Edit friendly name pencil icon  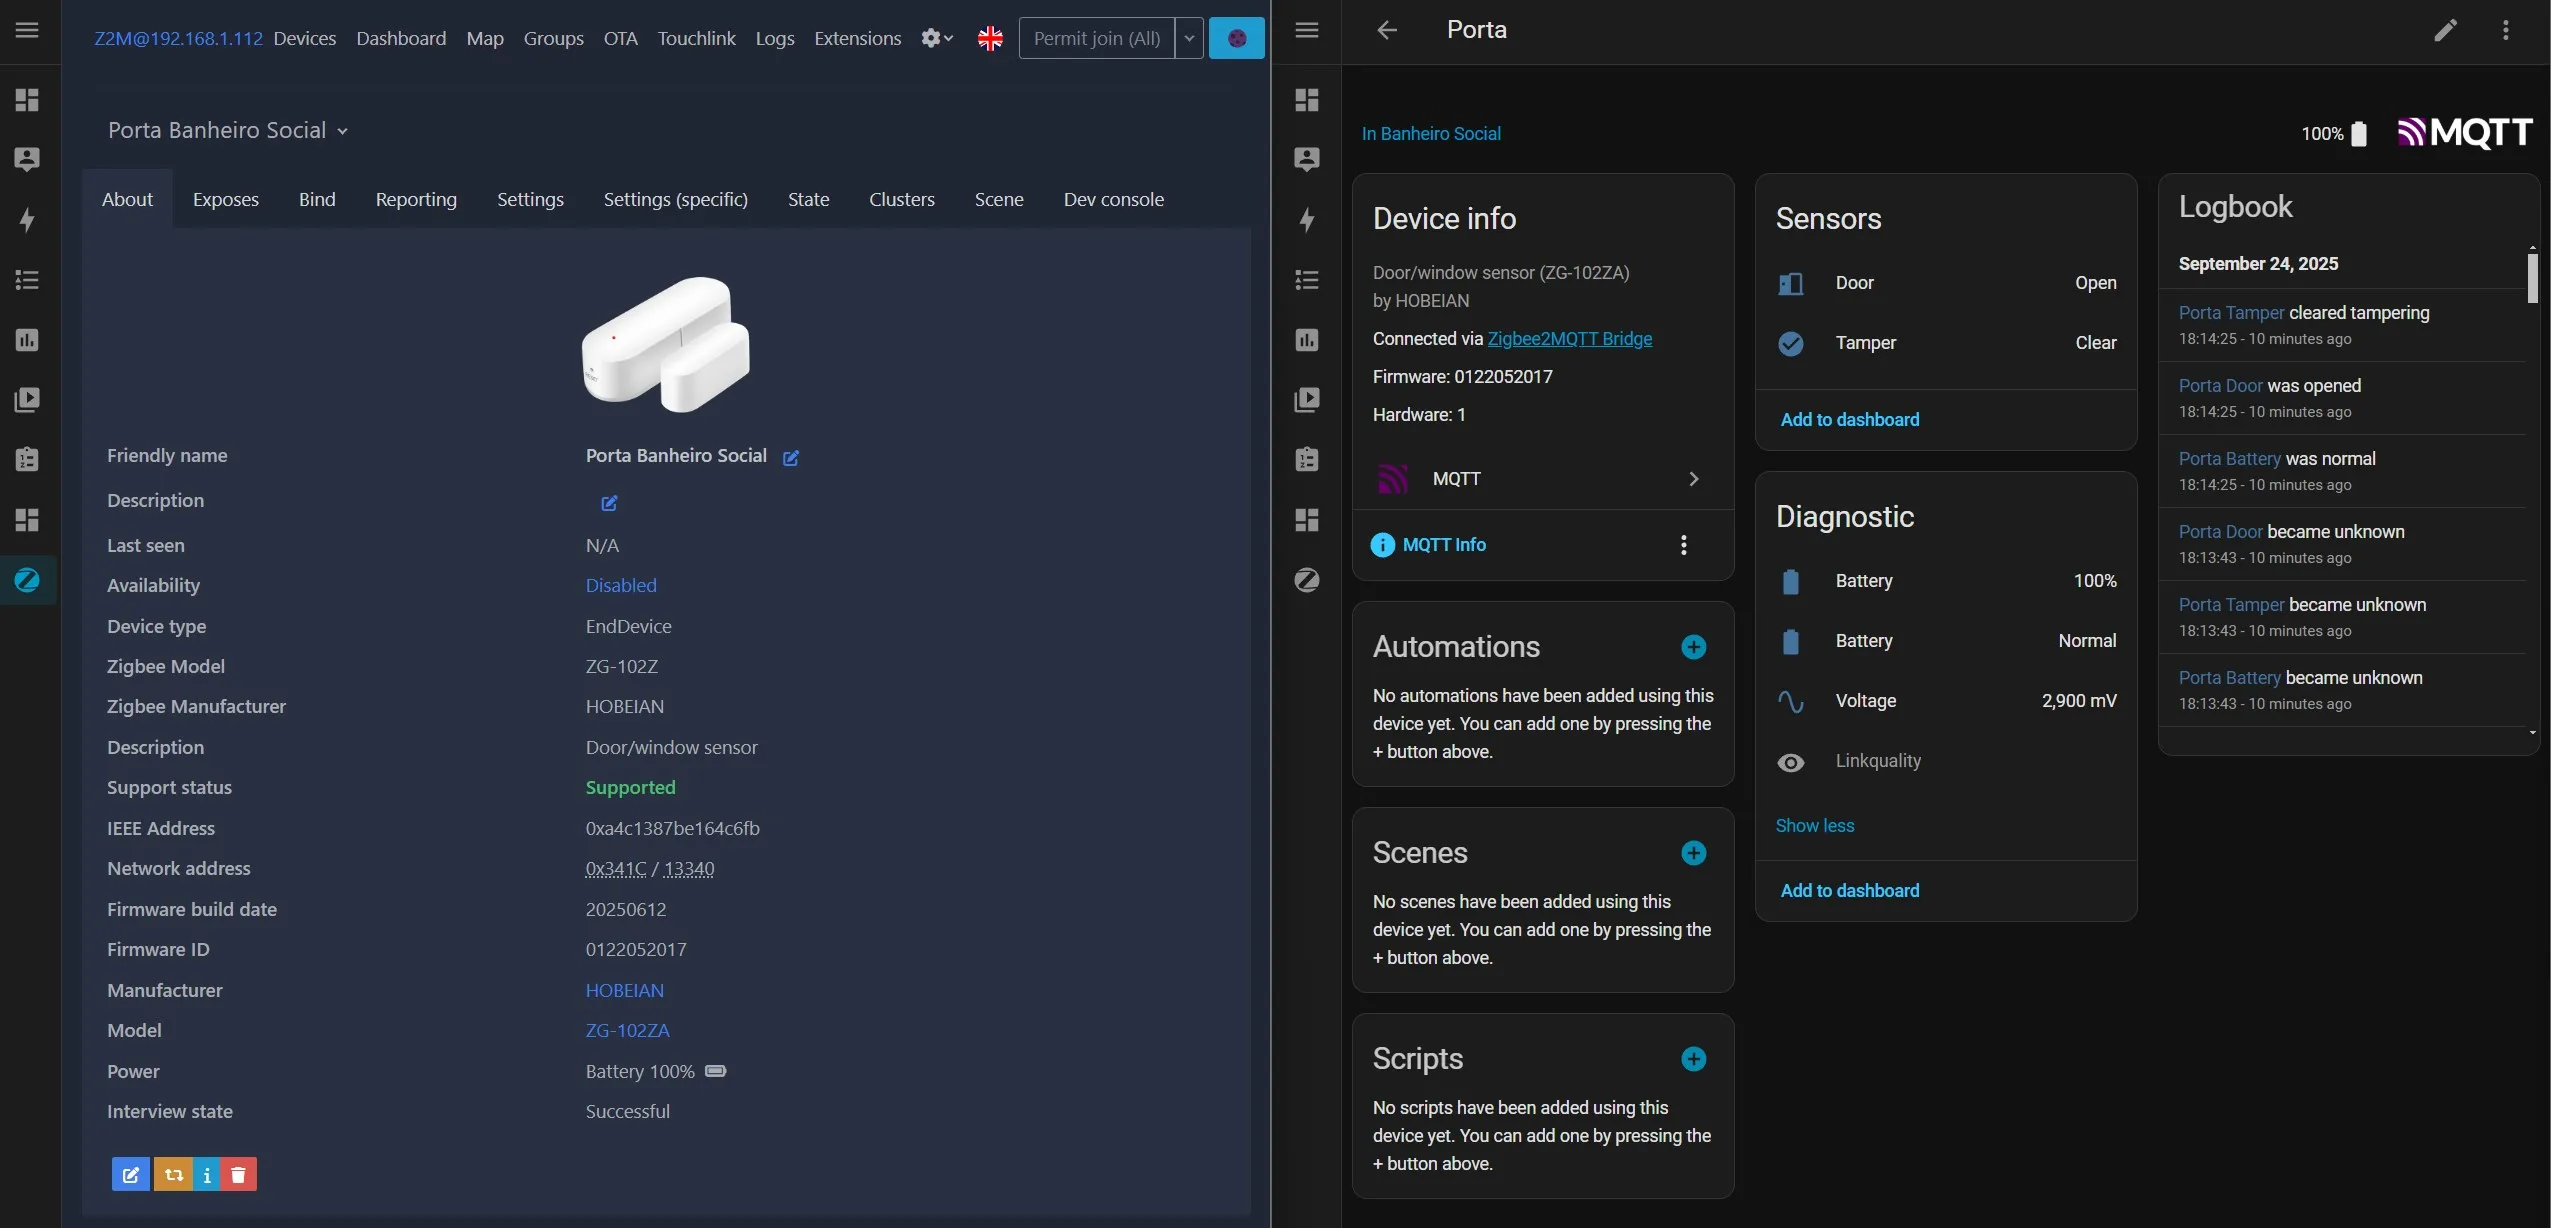790,458
